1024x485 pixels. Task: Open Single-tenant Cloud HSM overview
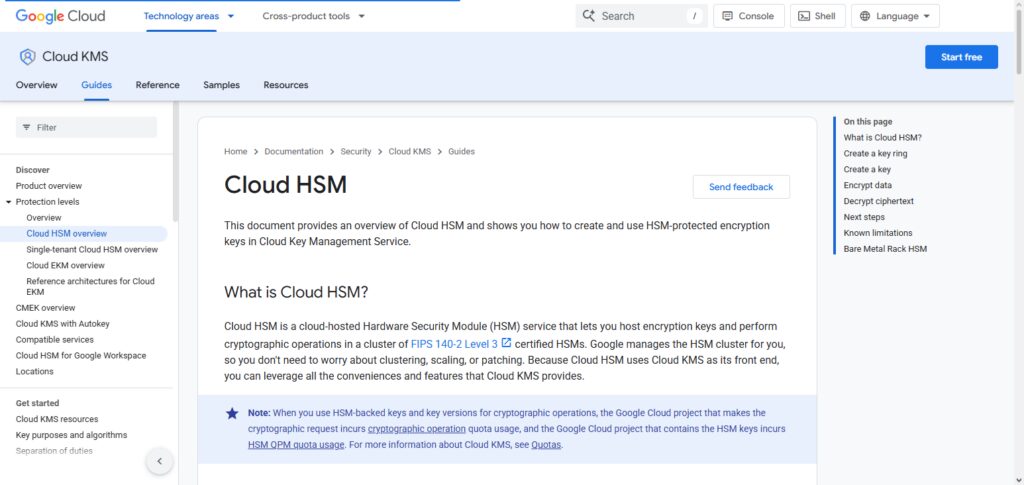pyautogui.click(x=92, y=250)
